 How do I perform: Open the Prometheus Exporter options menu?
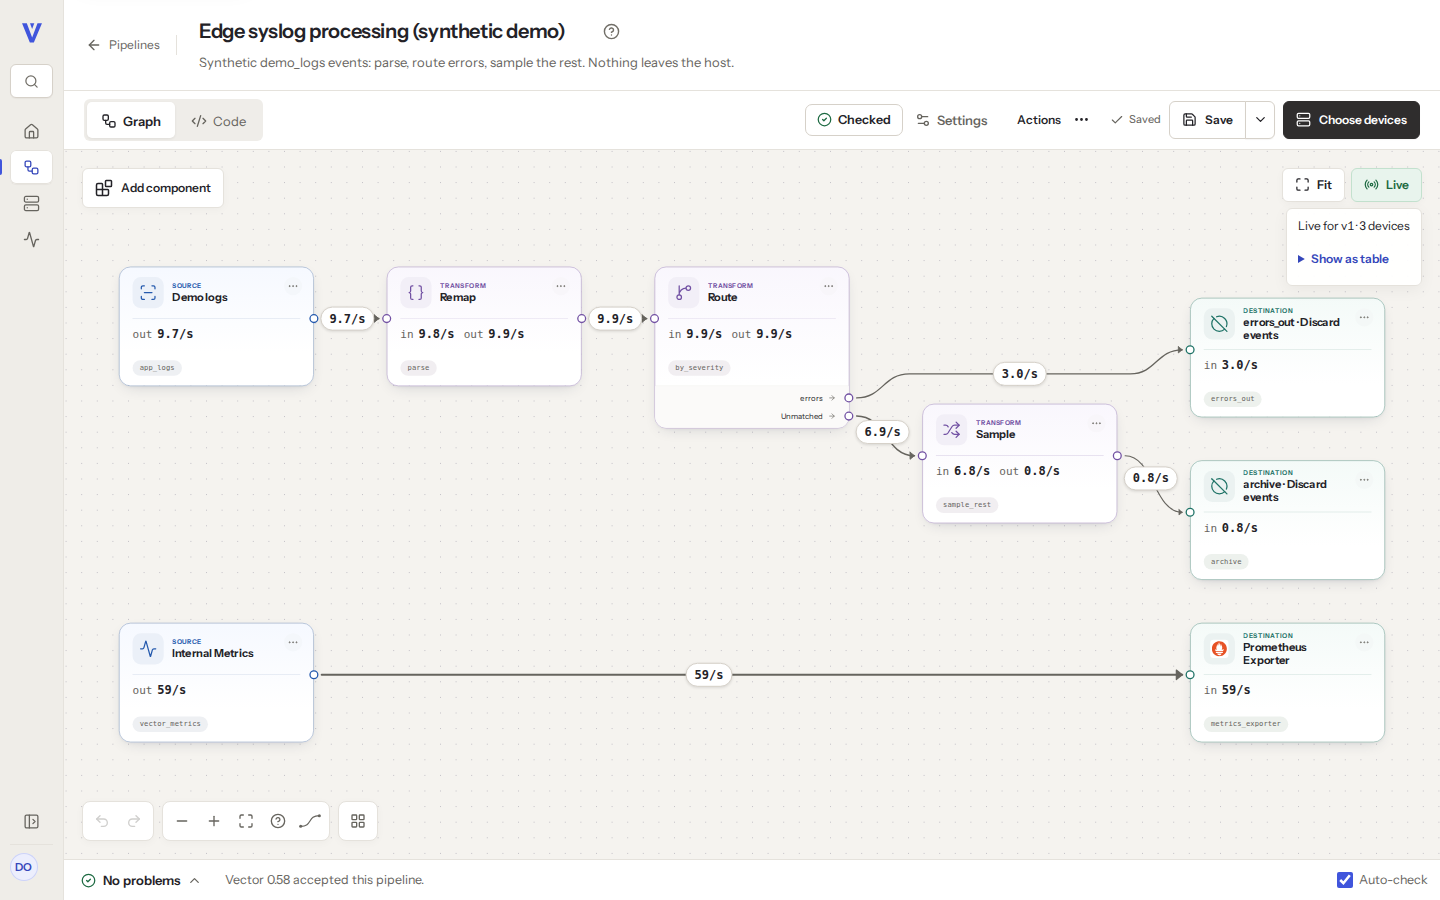coord(1364,643)
